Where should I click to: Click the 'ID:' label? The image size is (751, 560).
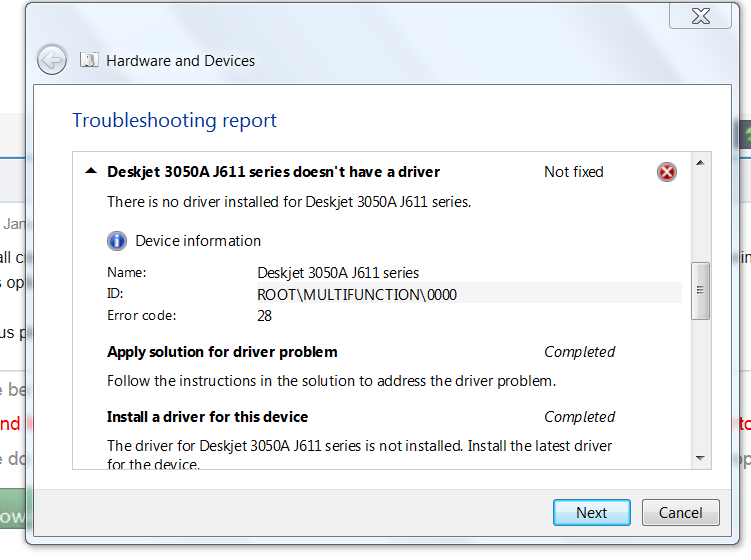coord(115,294)
